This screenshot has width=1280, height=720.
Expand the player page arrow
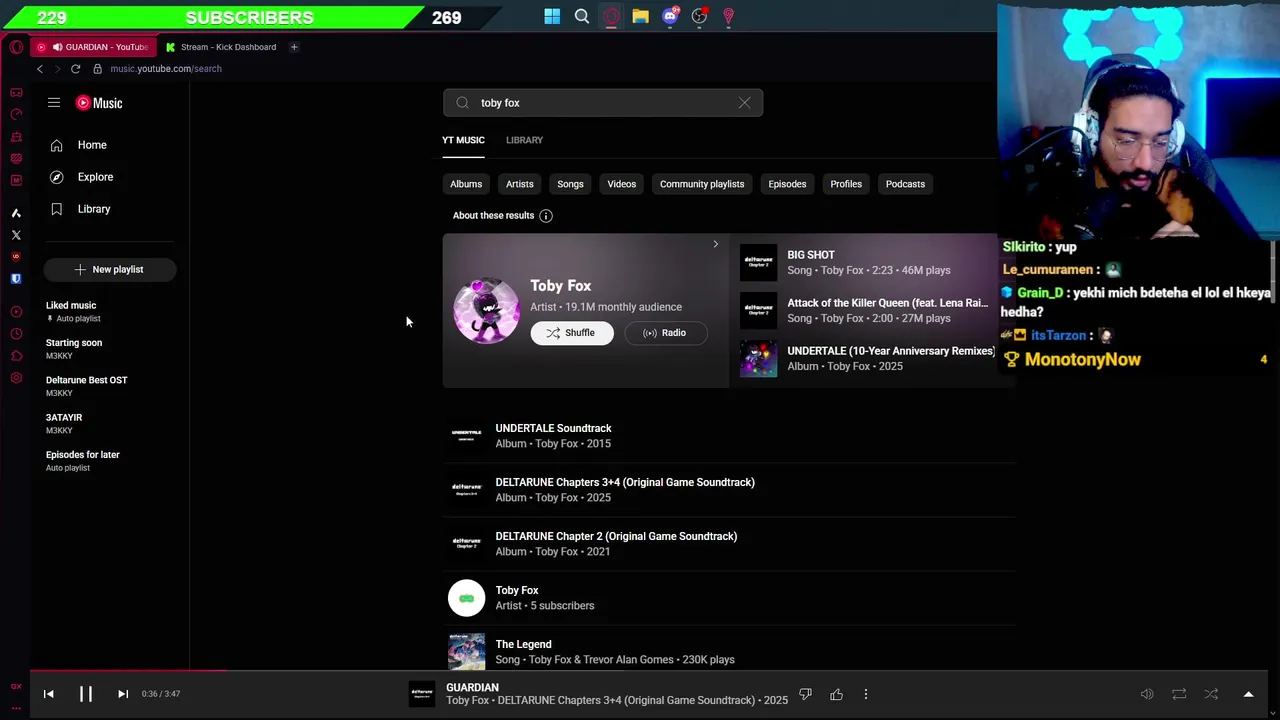pyautogui.click(x=1248, y=694)
